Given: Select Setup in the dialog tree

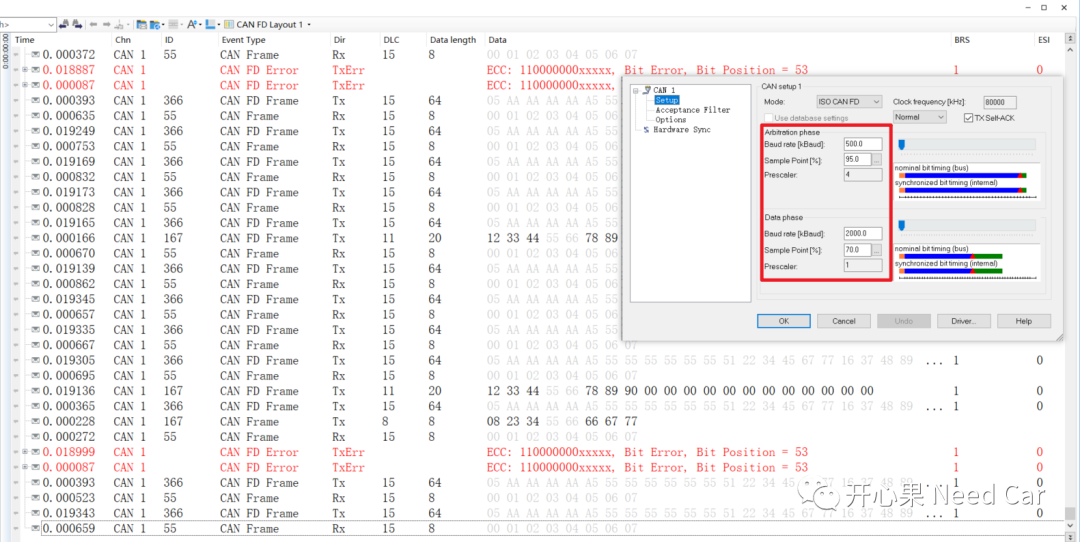Looking at the screenshot, I should click(x=667, y=101).
